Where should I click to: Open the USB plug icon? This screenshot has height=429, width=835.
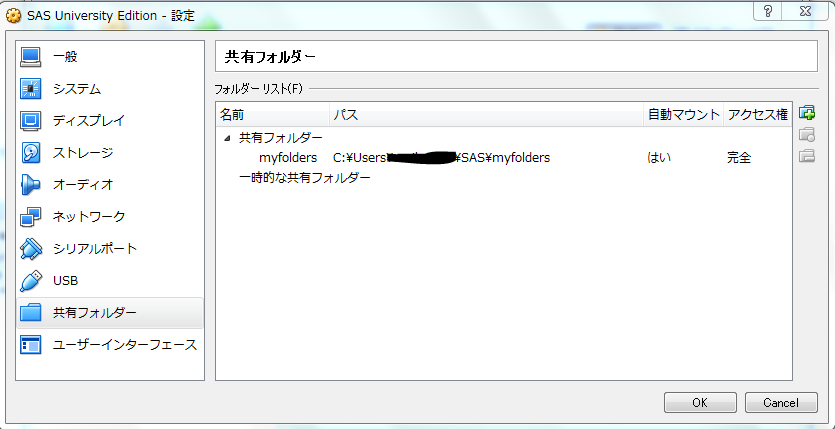pyautogui.click(x=30, y=280)
